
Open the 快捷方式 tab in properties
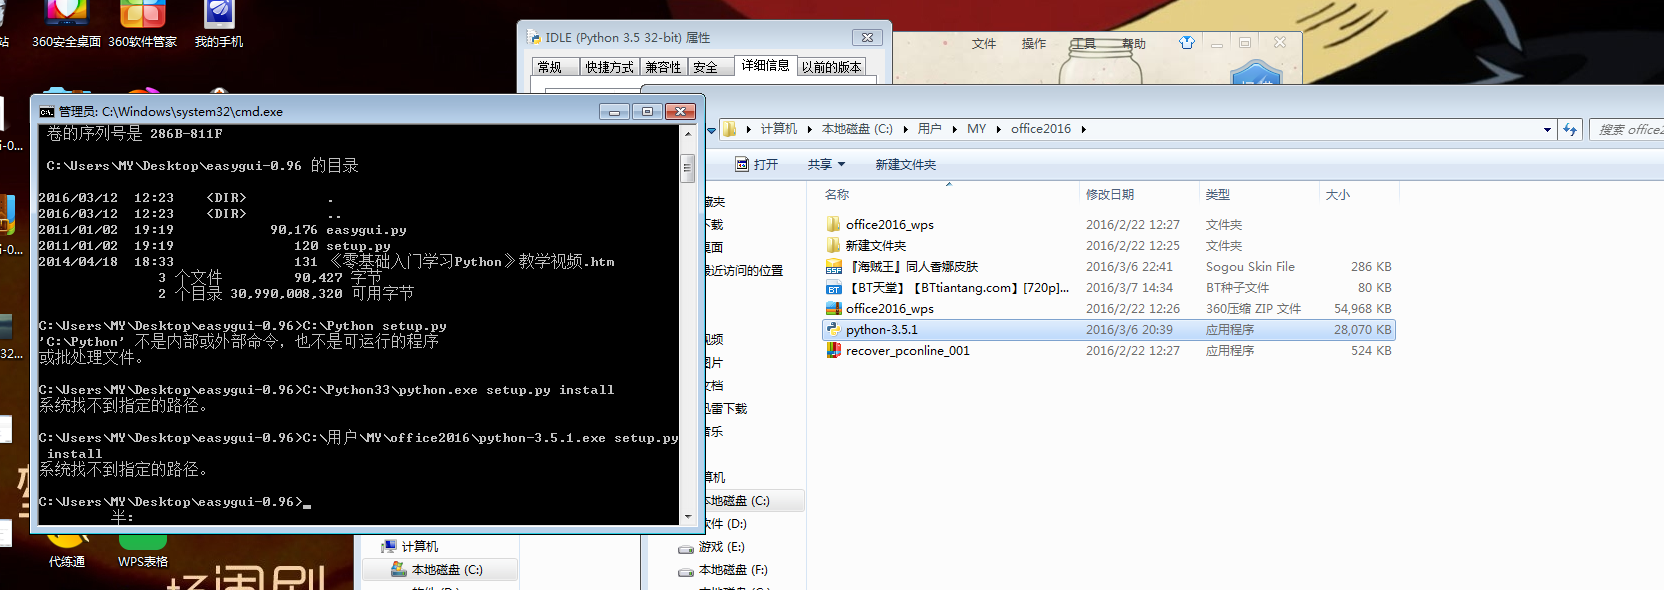[x=609, y=67]
